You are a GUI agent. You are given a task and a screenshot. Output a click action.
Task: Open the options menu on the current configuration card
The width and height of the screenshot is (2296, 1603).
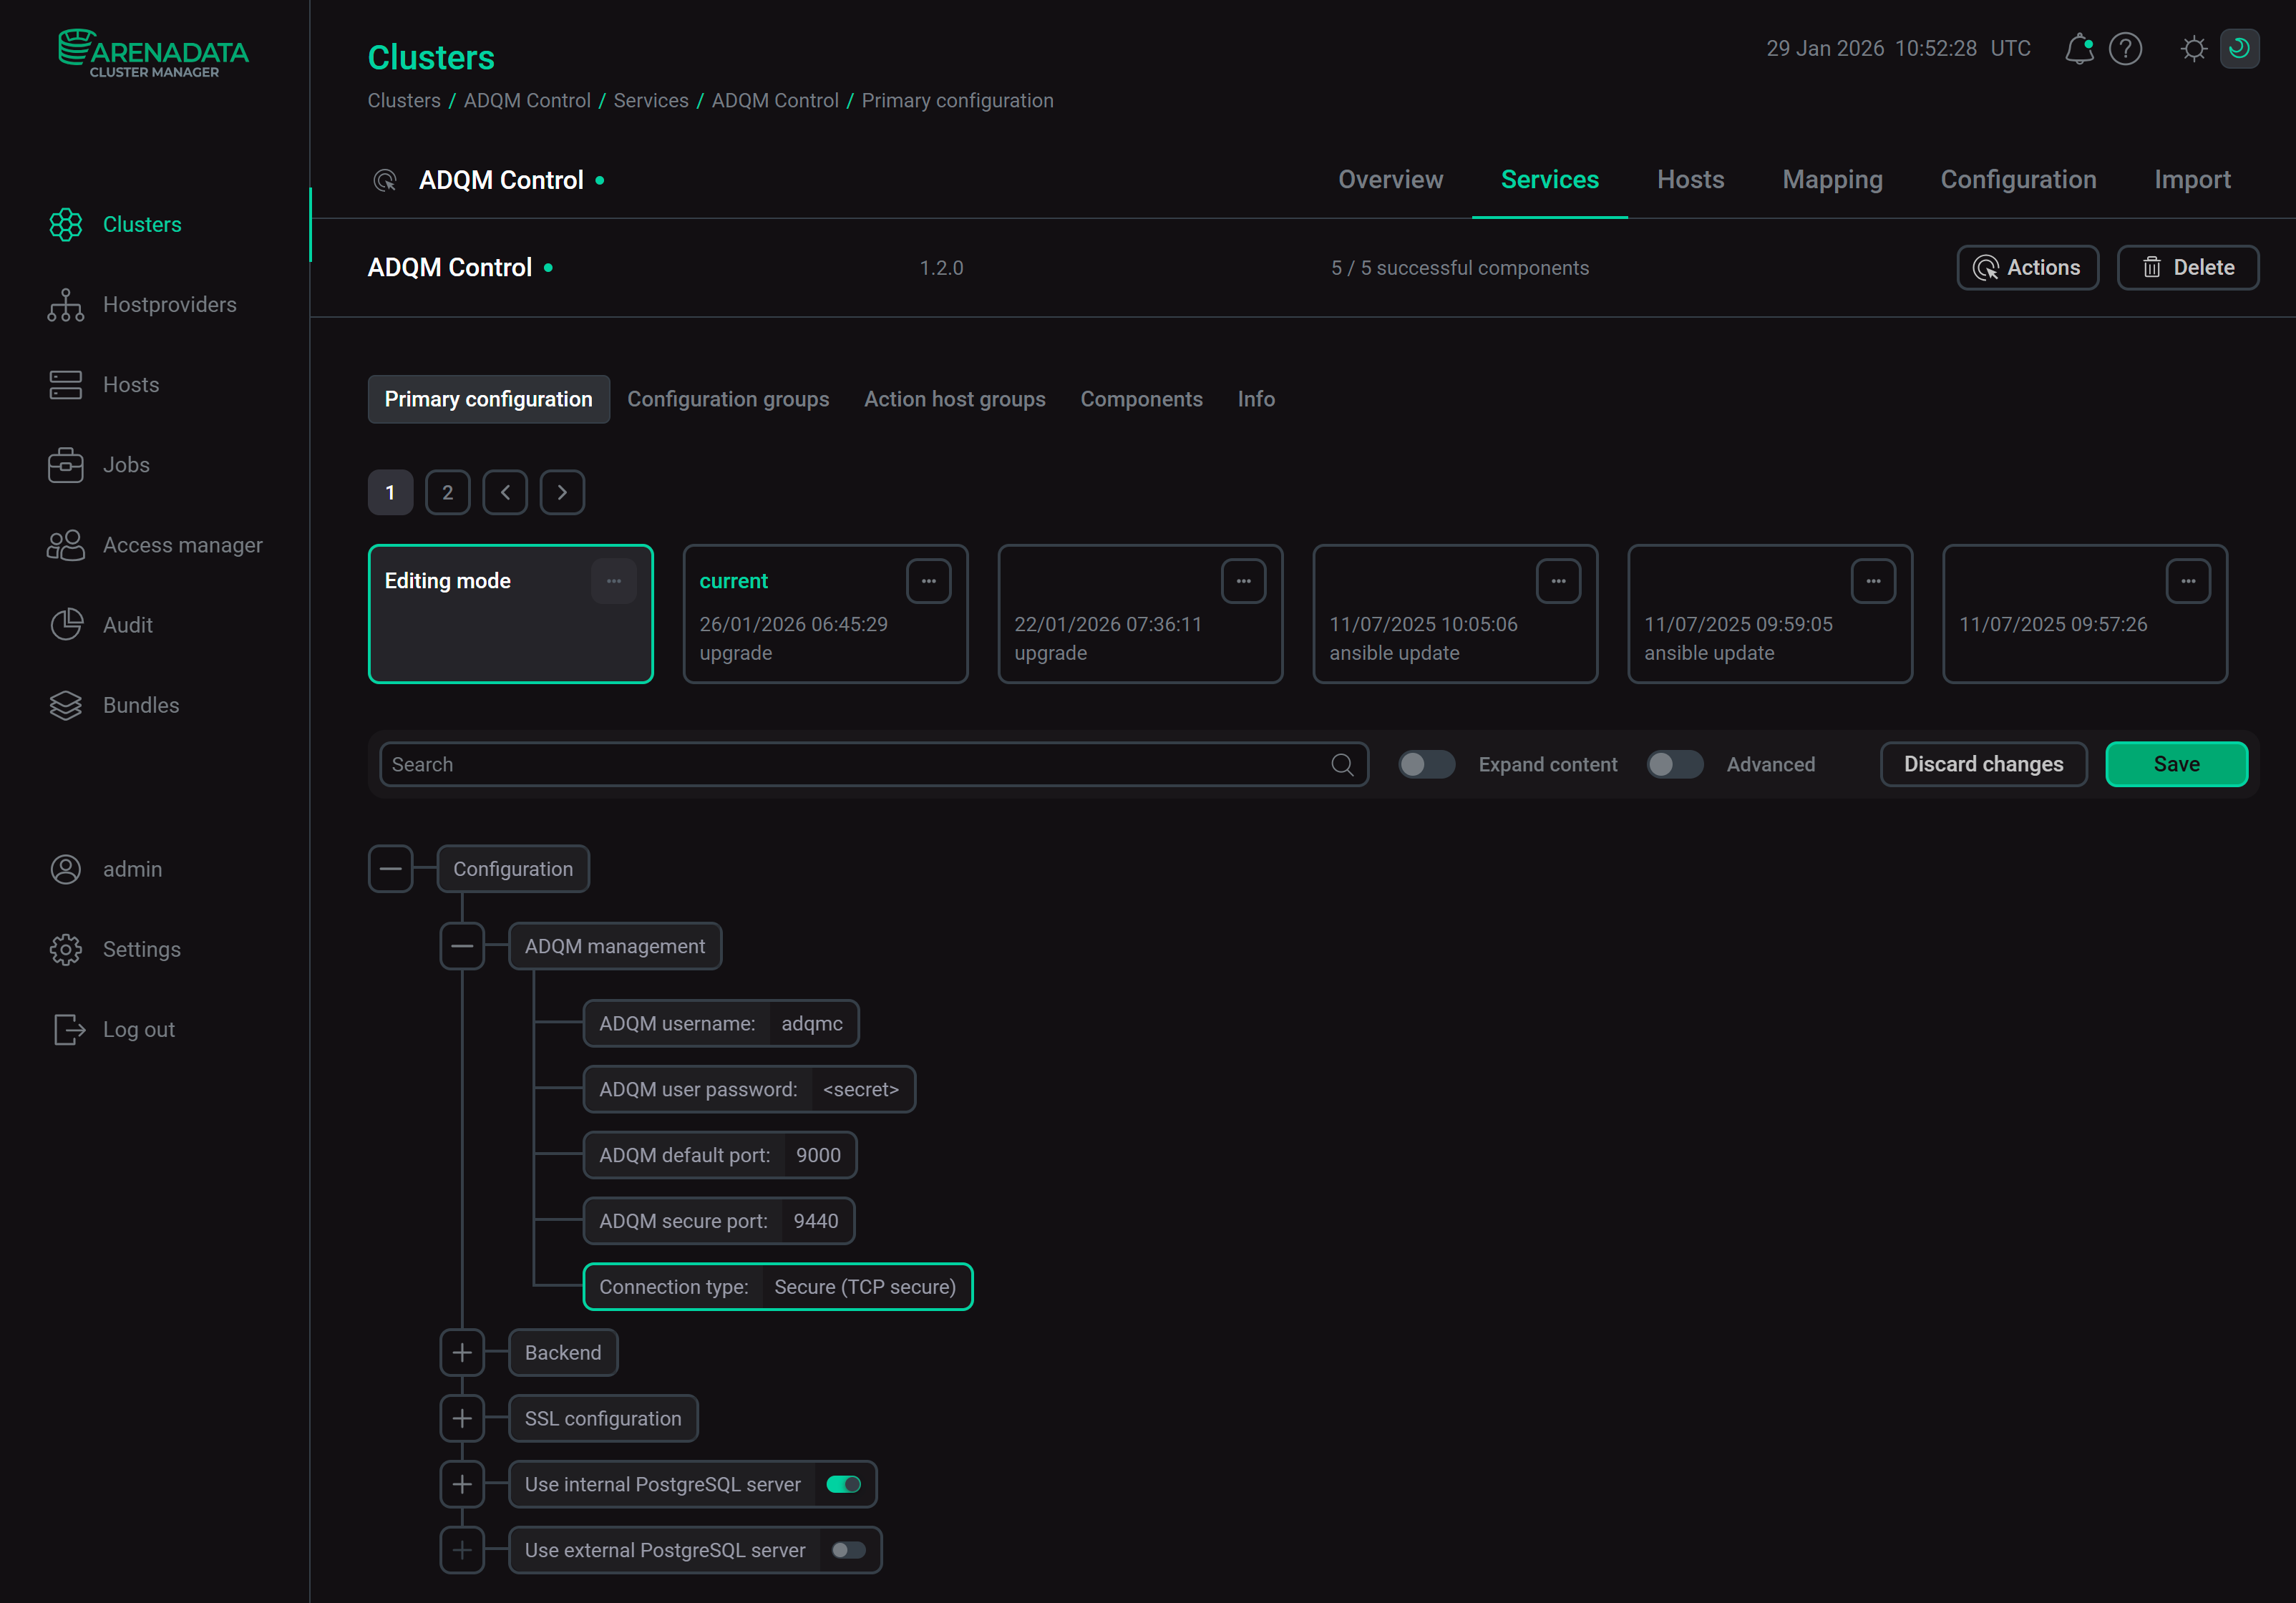pyautogui.click(x=928, y=580)
